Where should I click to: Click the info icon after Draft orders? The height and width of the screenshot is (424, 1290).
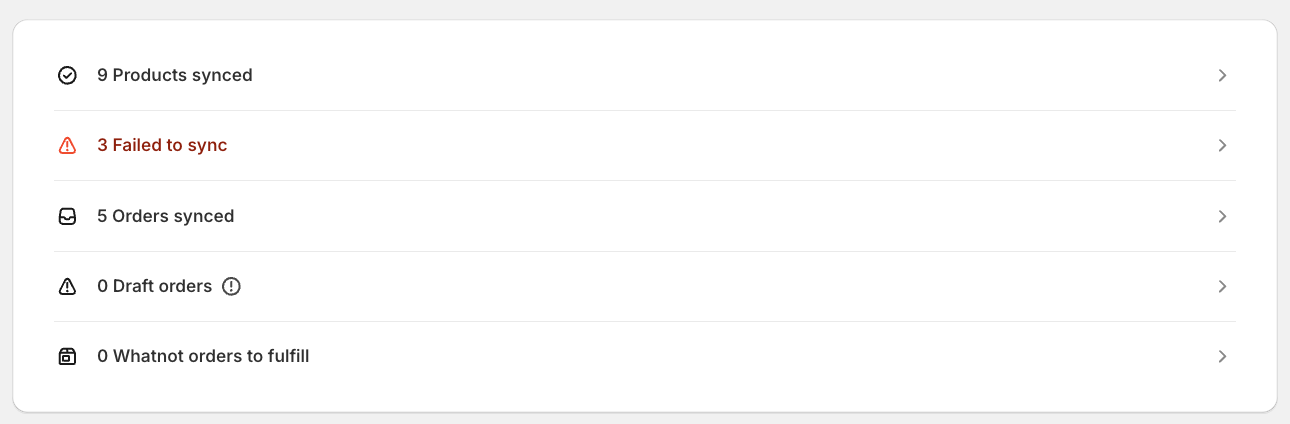231,287
